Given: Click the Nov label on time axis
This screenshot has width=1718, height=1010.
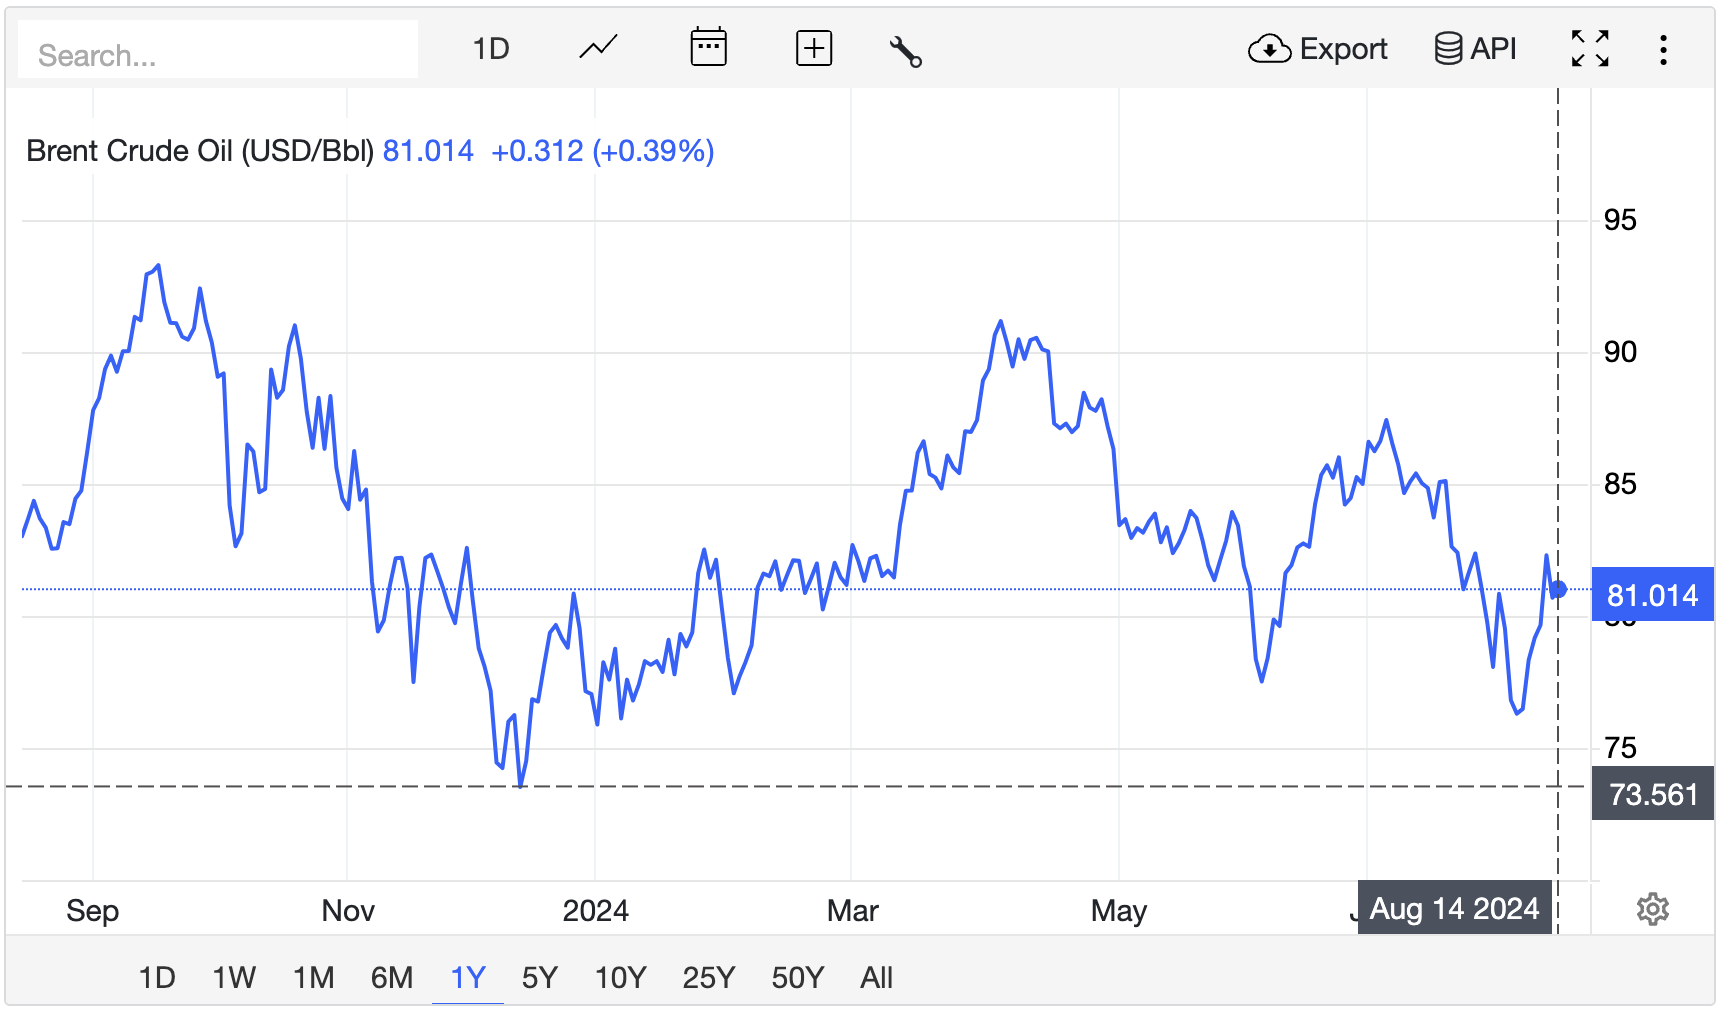Looking at the screenshot, I should pyautogui.click(x=348, y=911).
